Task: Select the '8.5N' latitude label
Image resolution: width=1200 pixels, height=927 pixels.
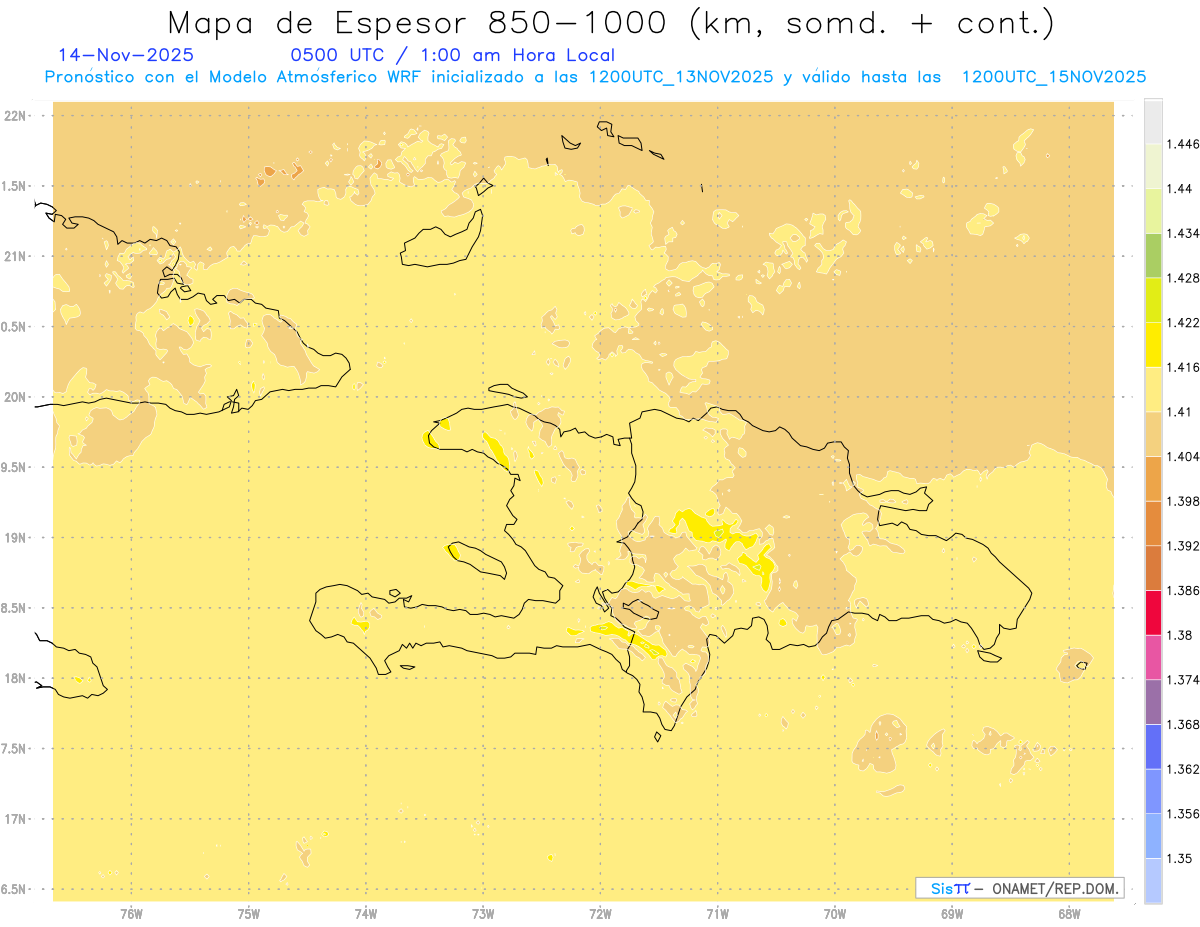Action: [15, 608]
